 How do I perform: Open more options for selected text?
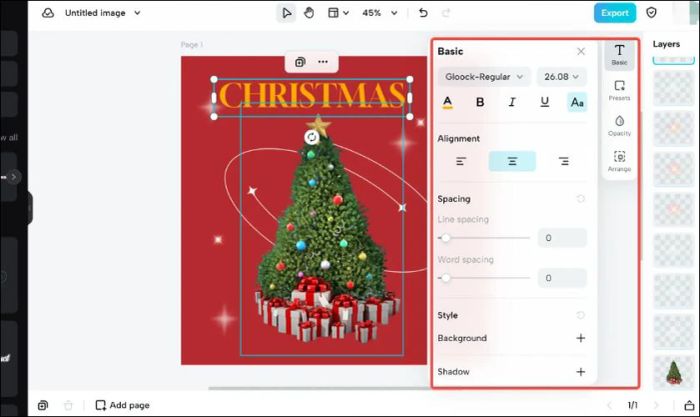tap(323, 62)
